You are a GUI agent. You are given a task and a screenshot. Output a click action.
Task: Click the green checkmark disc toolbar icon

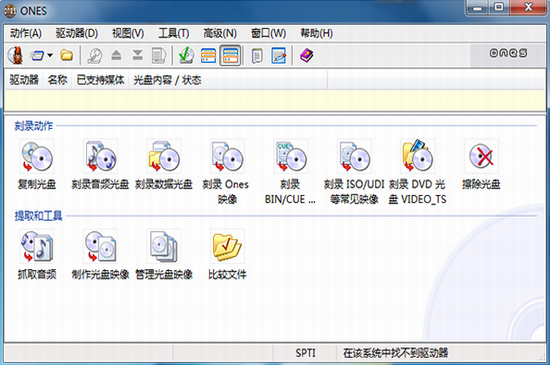pos(187,55)
